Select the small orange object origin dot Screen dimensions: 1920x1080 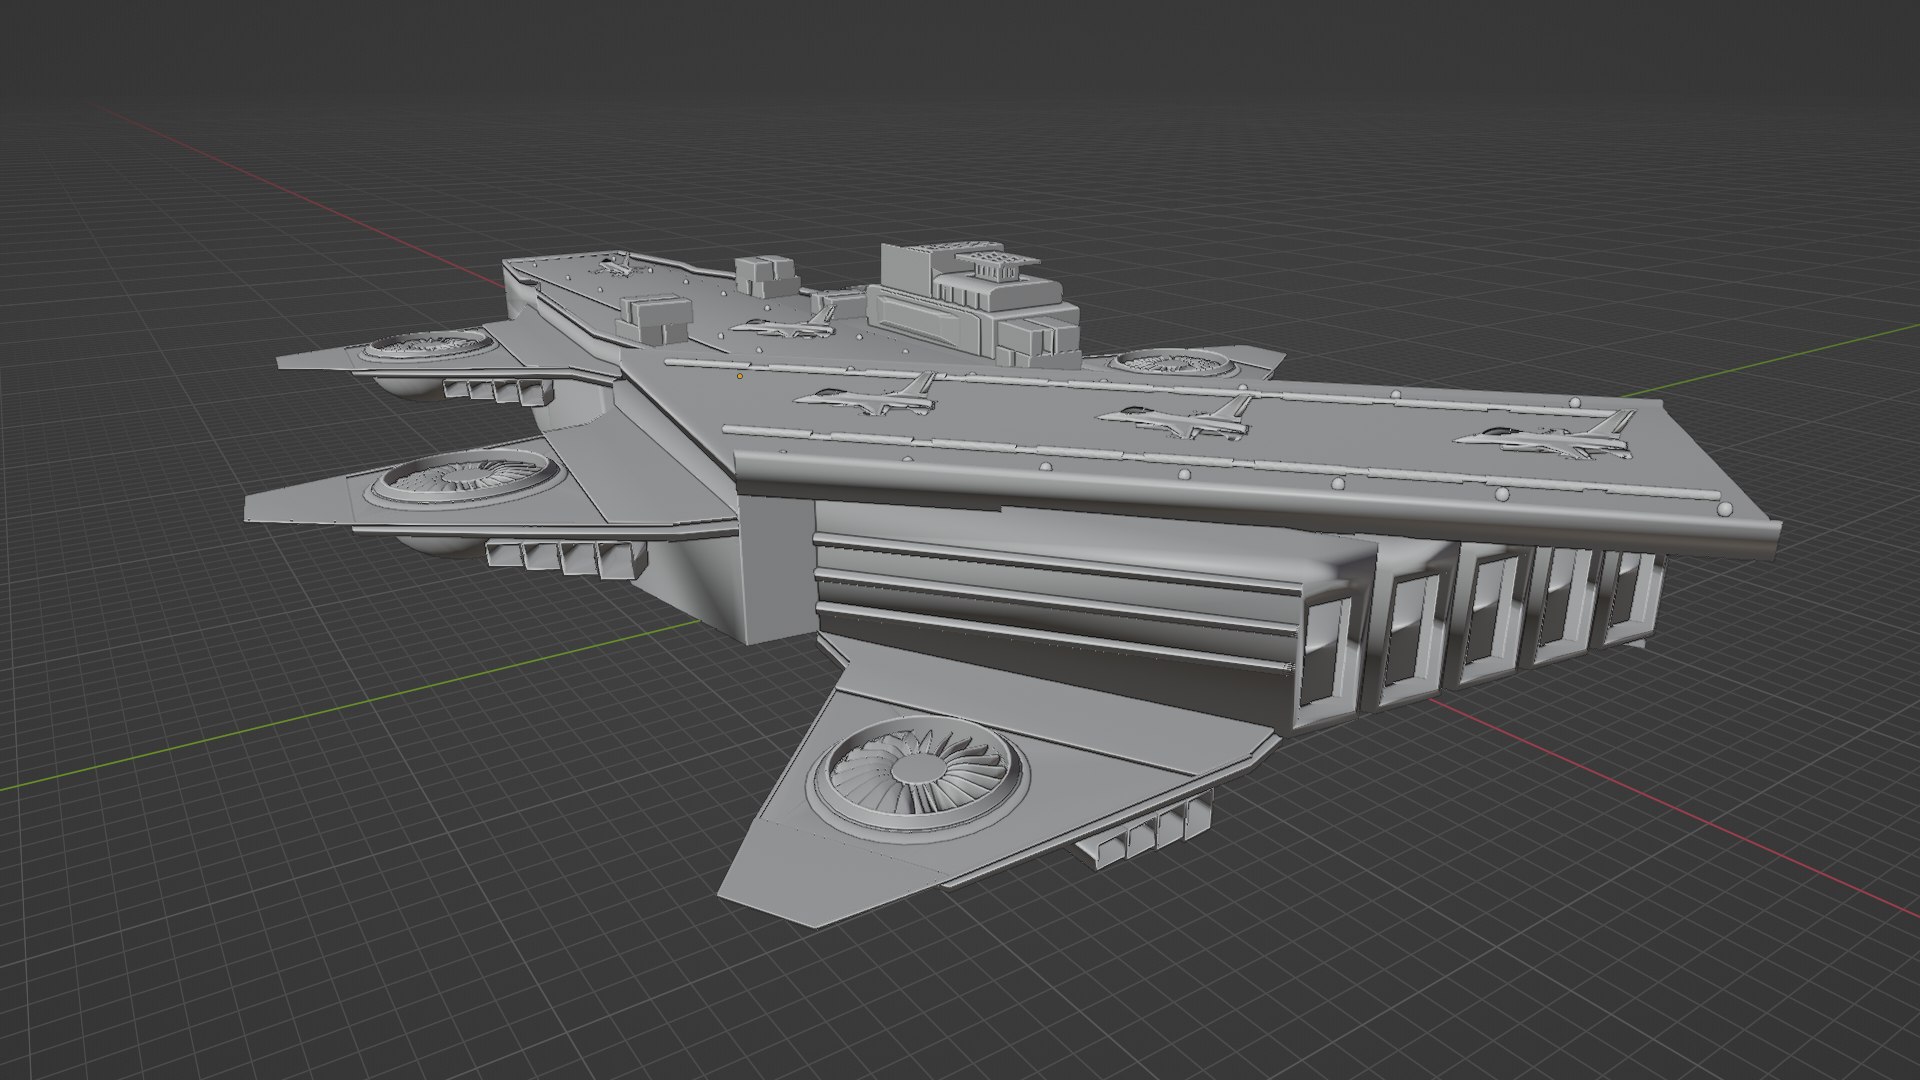[740, 376]
